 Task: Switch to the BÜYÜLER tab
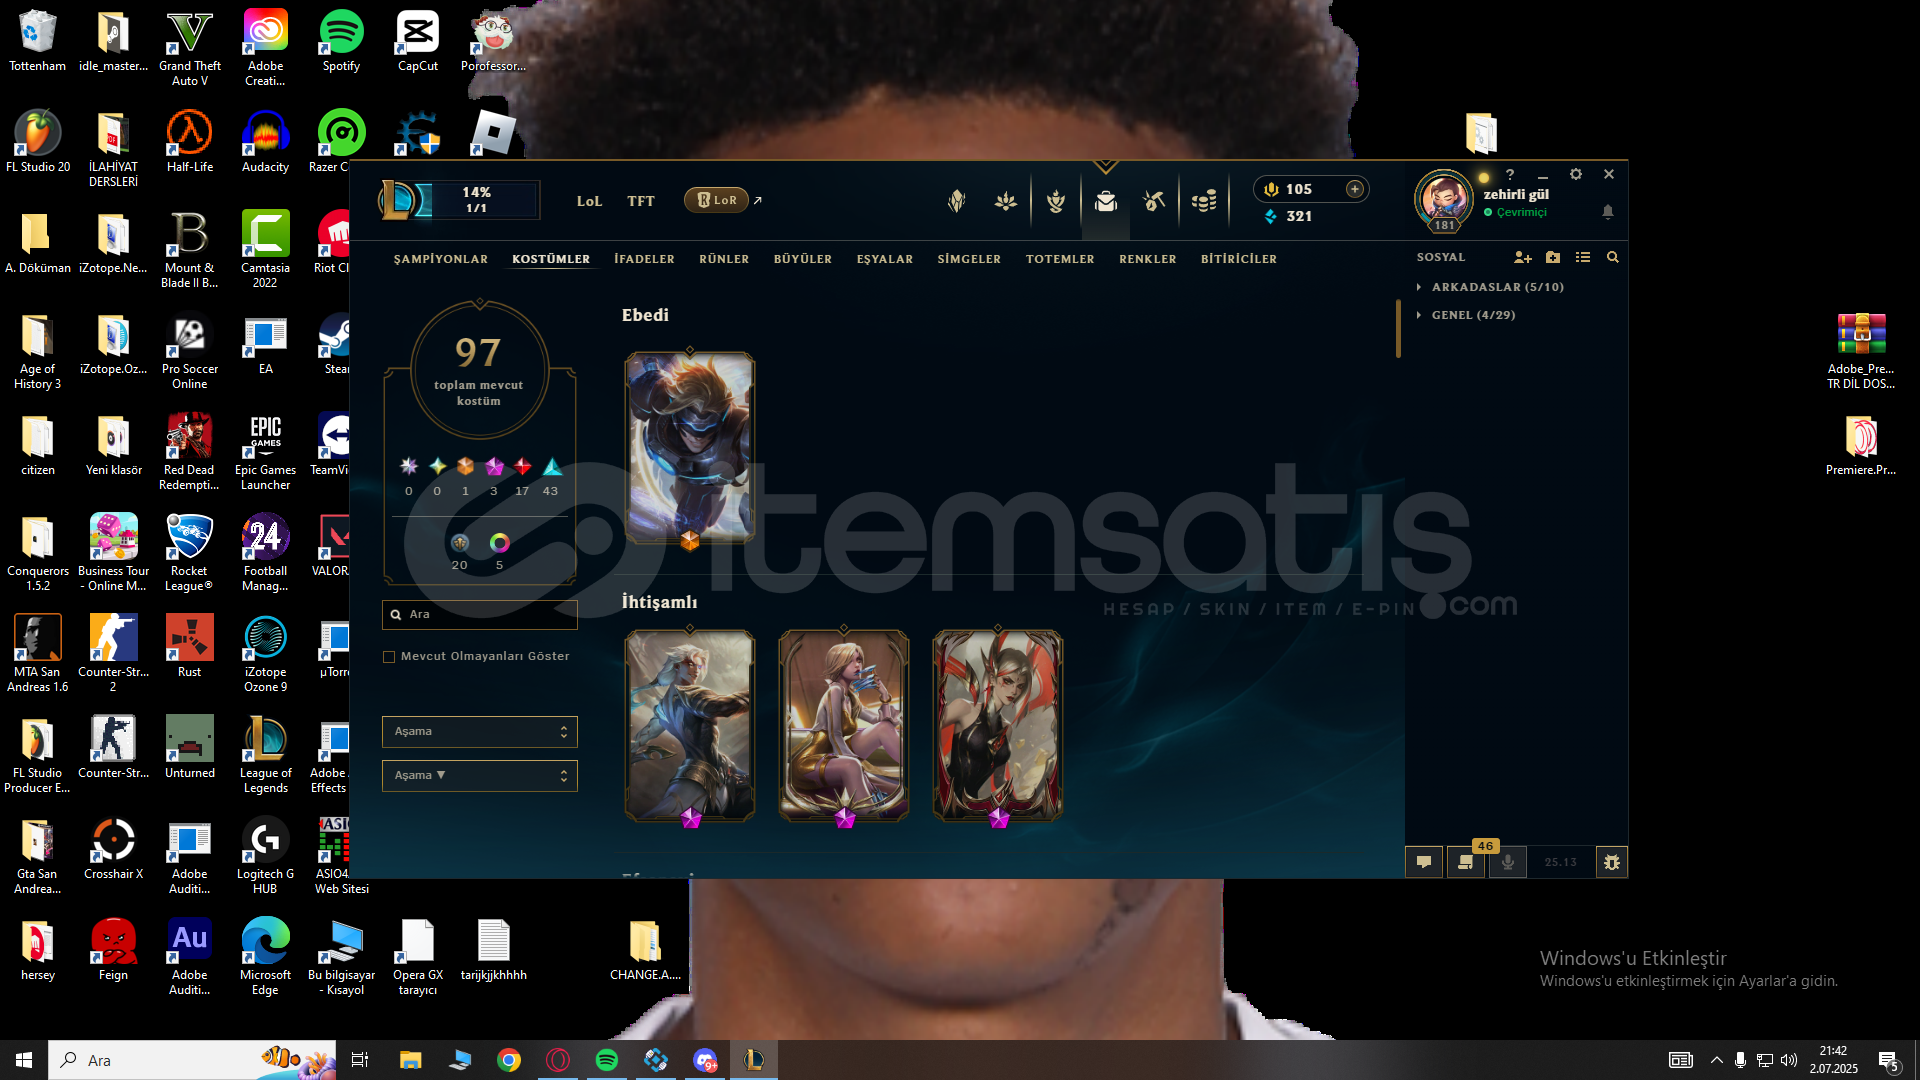[803, 259]
